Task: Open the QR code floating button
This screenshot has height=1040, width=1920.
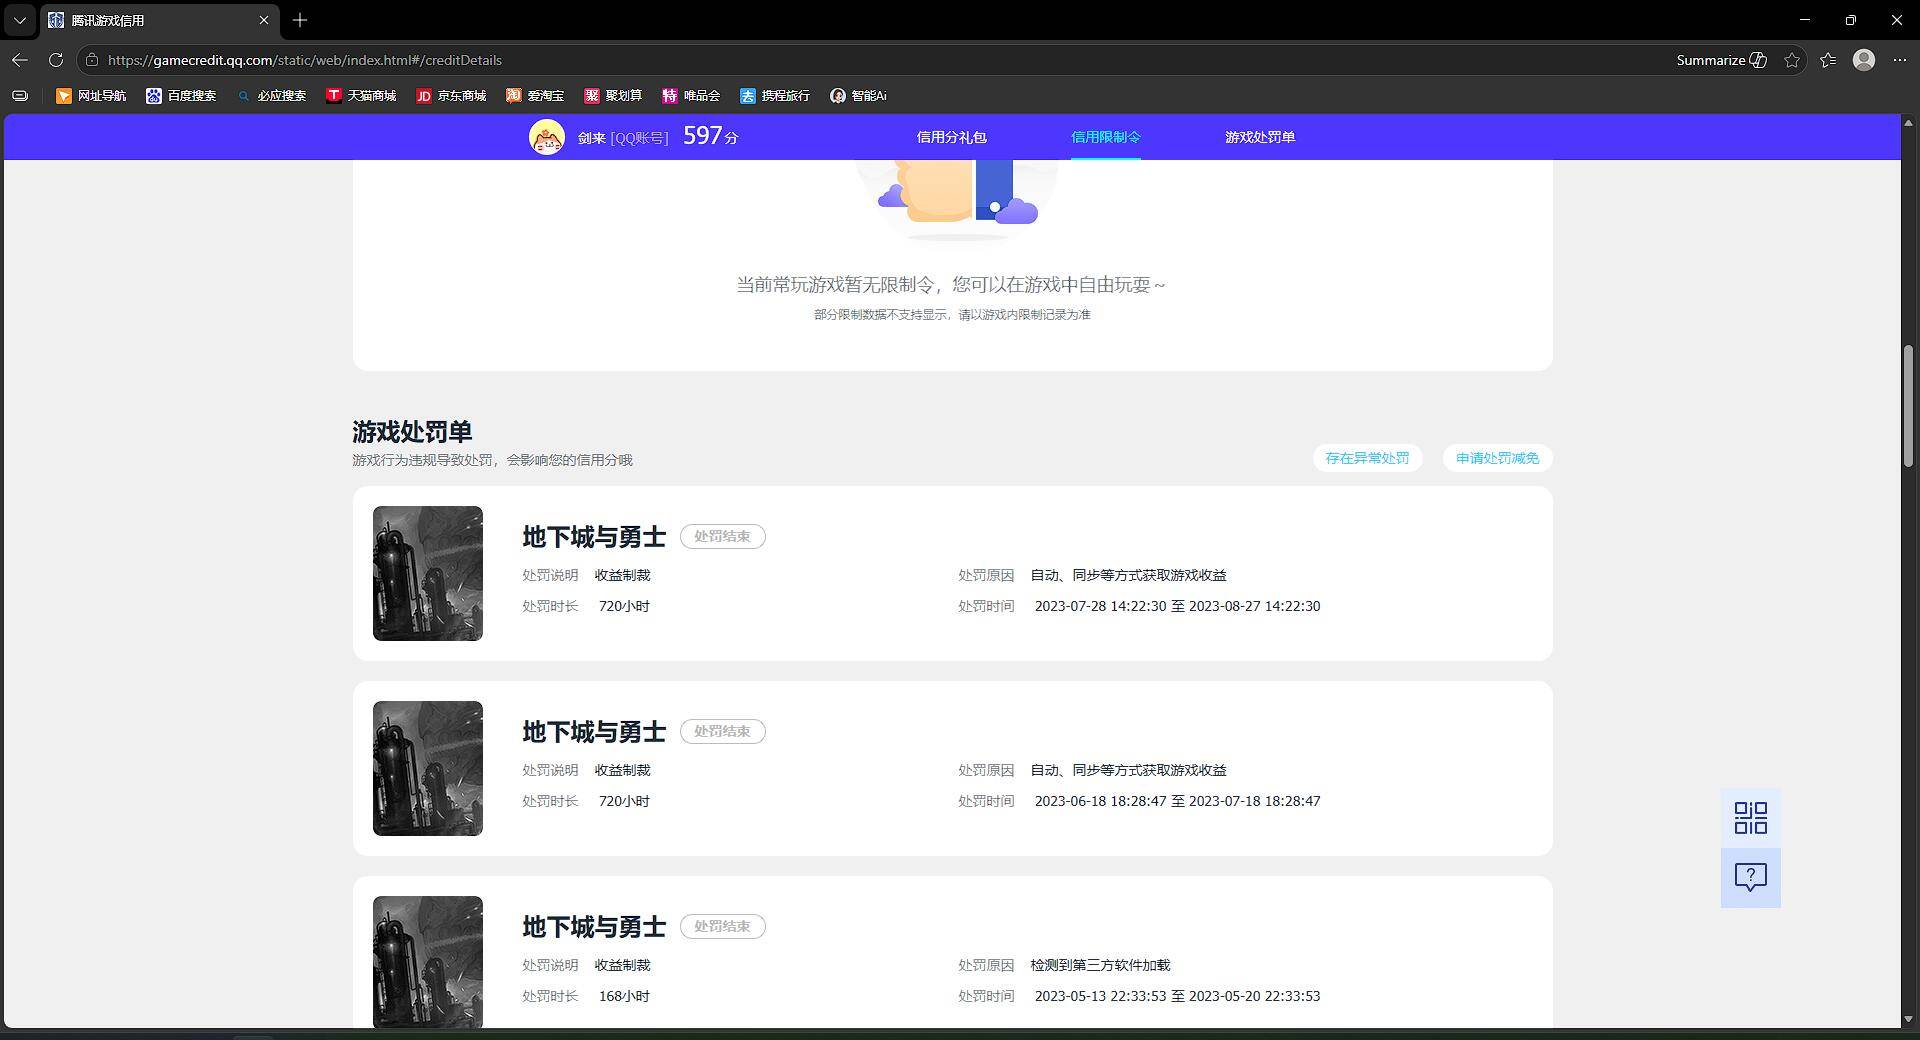Action: (x=1750, y=818)
